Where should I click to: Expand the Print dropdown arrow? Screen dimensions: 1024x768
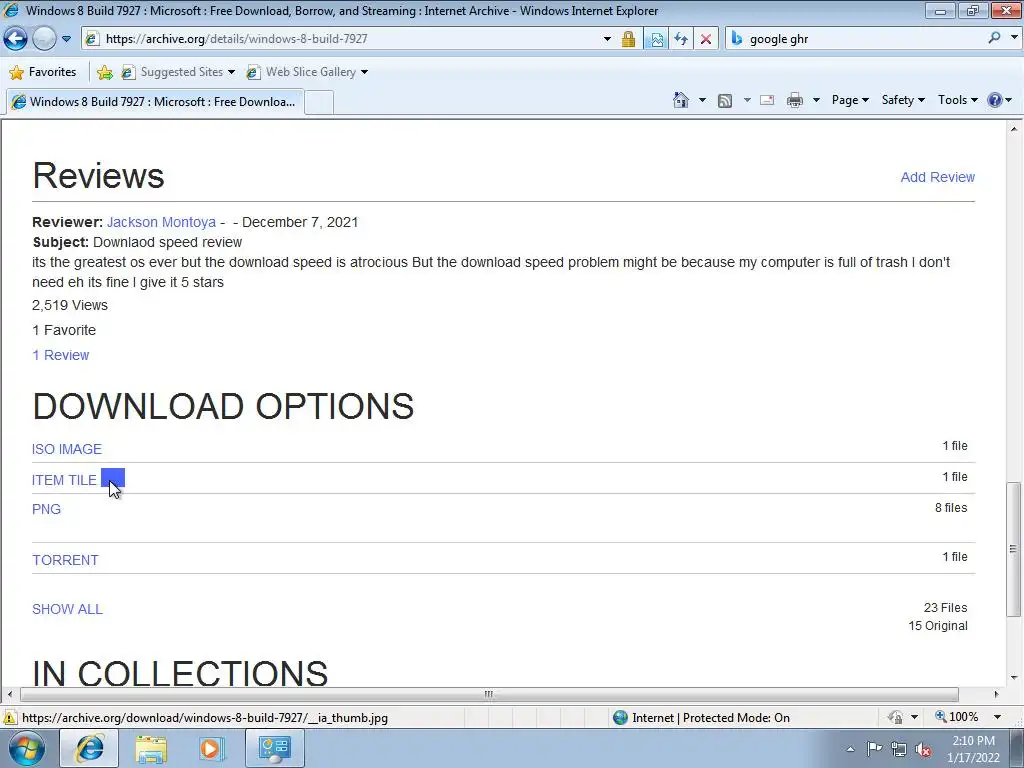point(816,100)
